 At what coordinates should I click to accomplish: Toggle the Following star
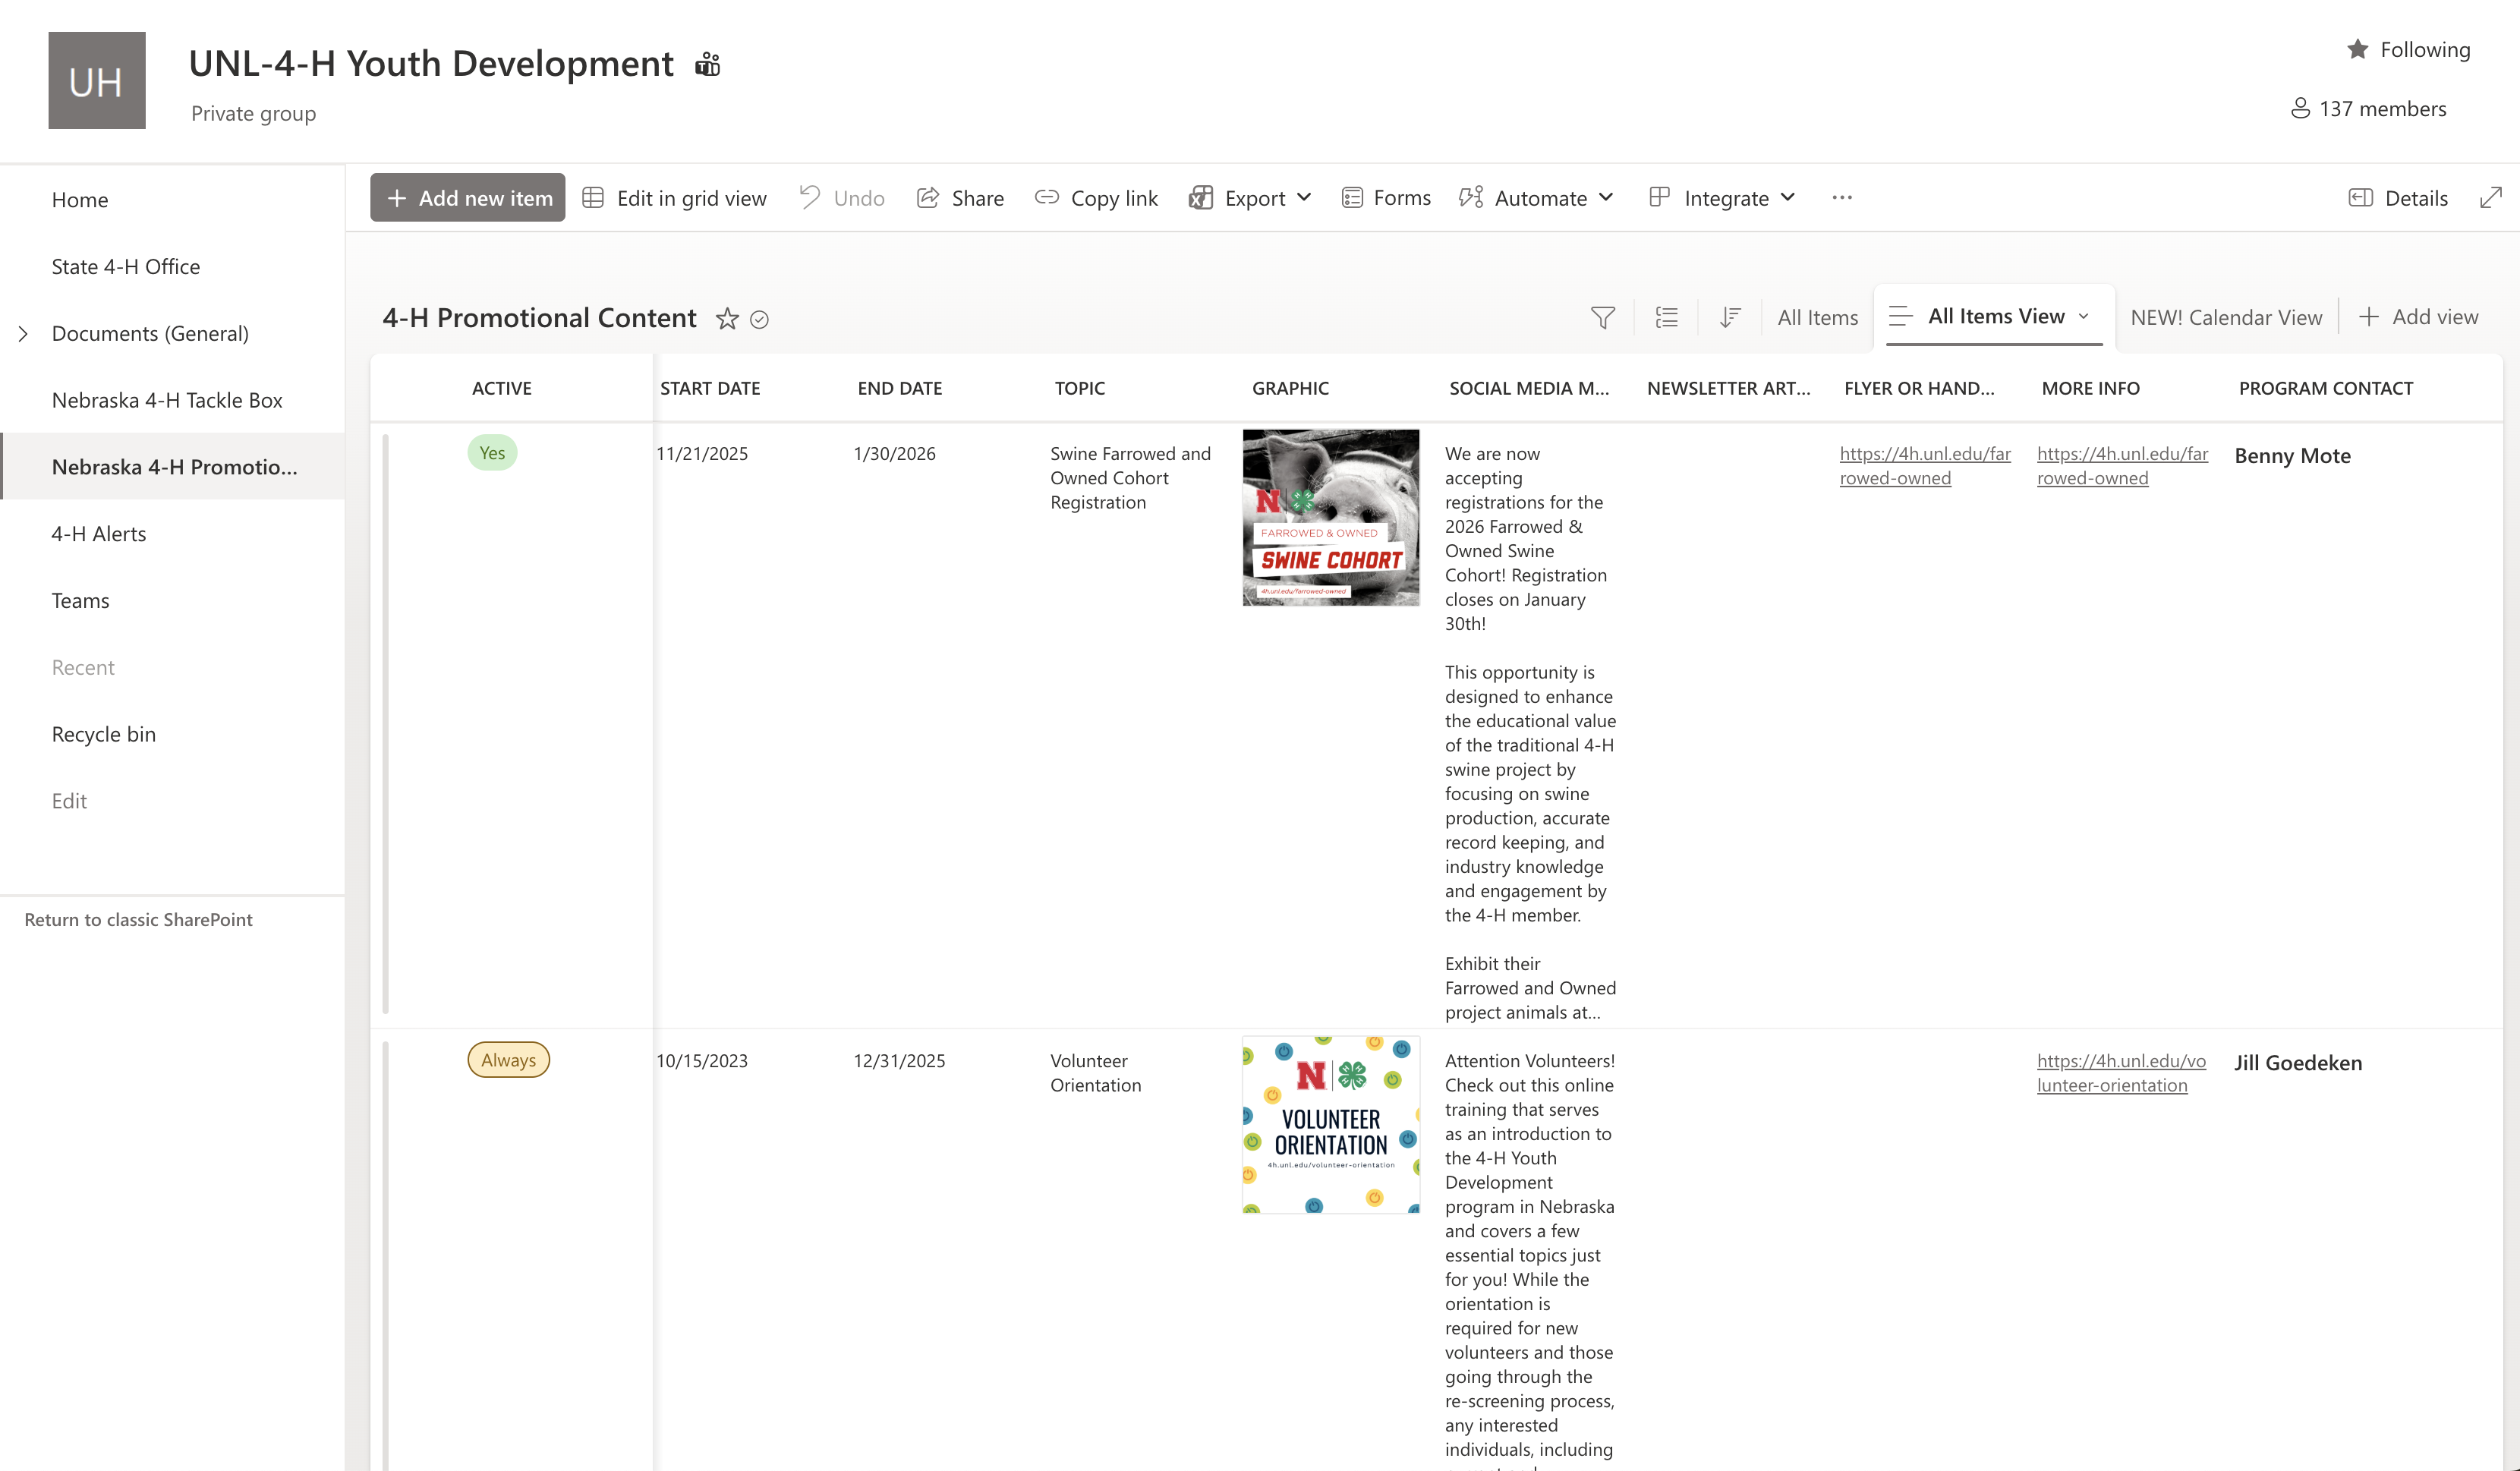[x=2358, y=49]
